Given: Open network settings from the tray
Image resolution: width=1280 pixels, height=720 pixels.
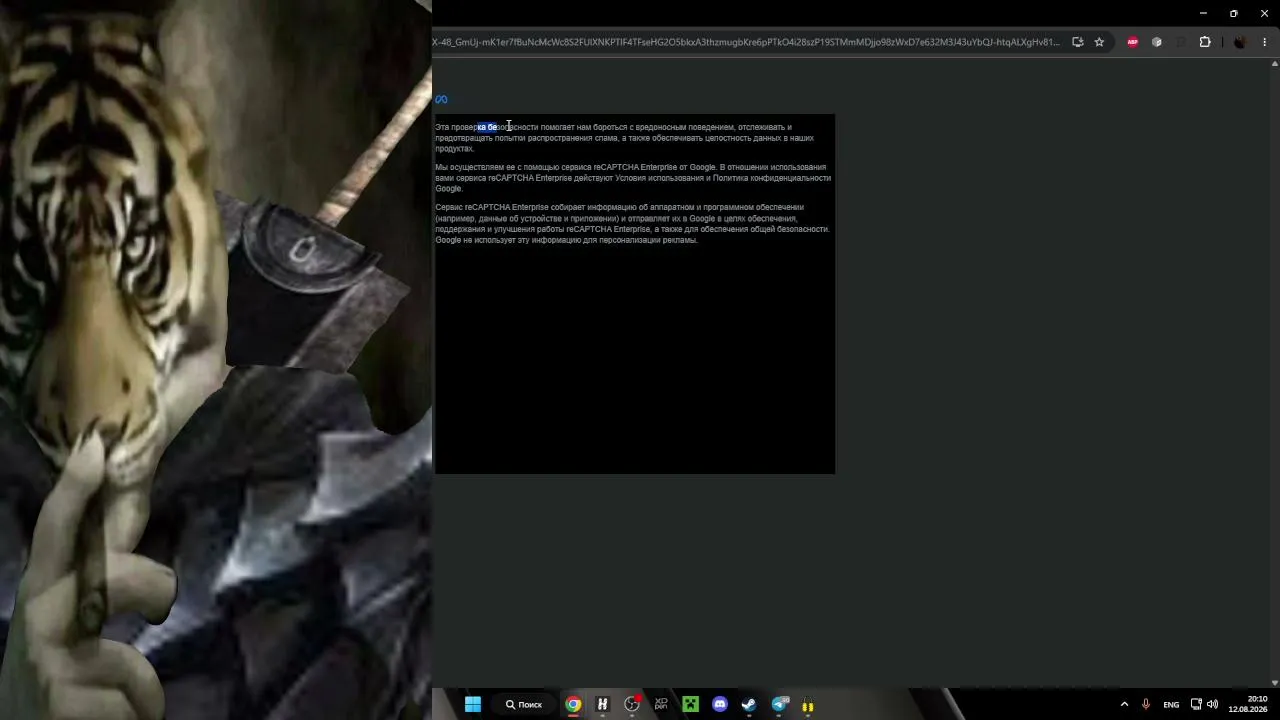Looking at the screenshot, I should pos(1196,704).
